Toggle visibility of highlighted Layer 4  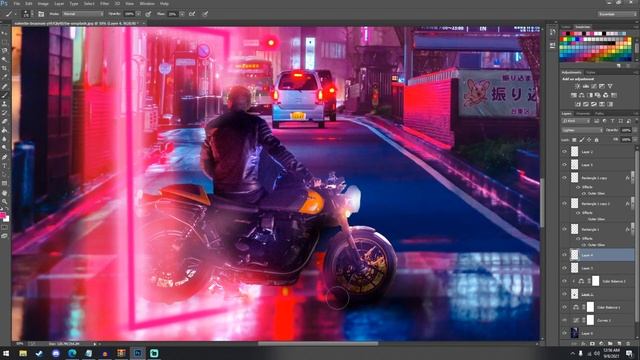click(x=564, y=255)
